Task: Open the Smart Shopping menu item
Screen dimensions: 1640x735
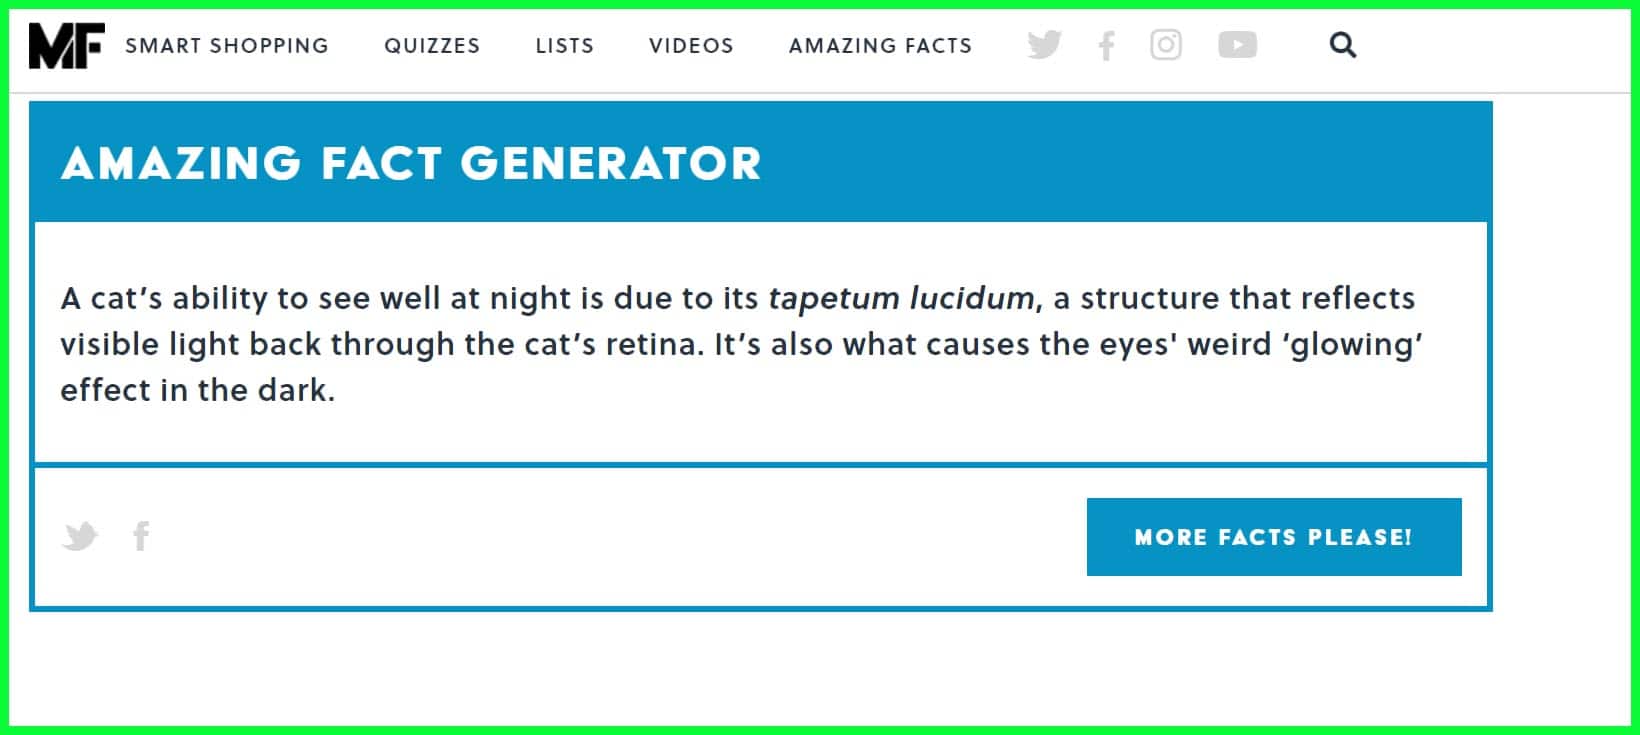Action: [227, 46]
